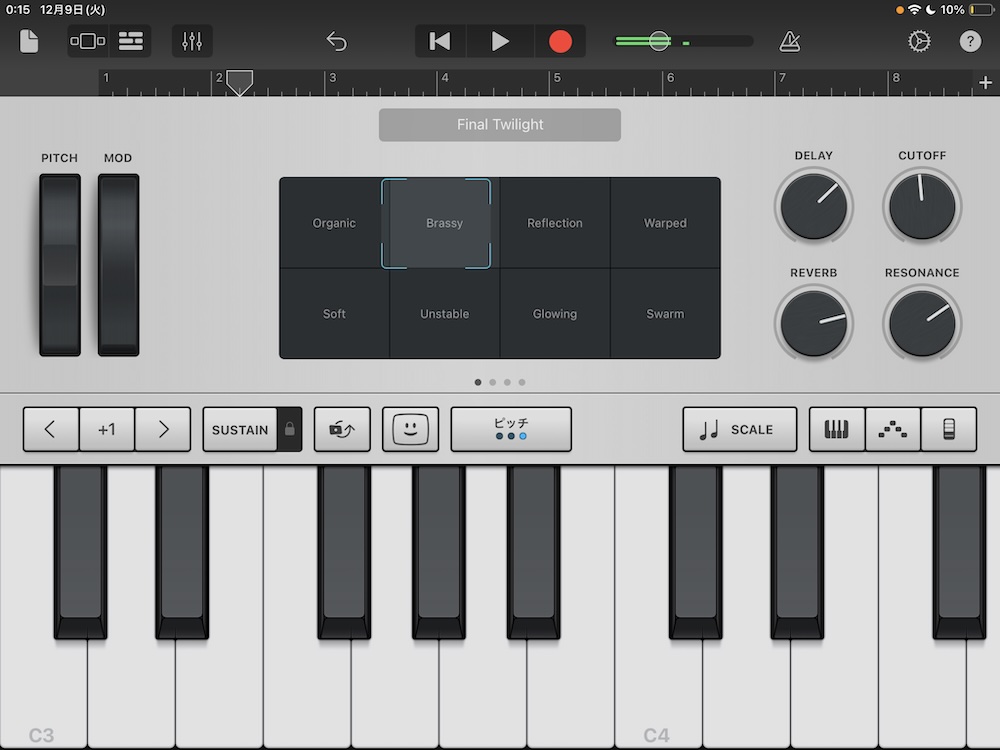Shift keyboard octave up with right chevron
The width and height of the screenshot is (1000, 750).
click(x=163, y=430)
